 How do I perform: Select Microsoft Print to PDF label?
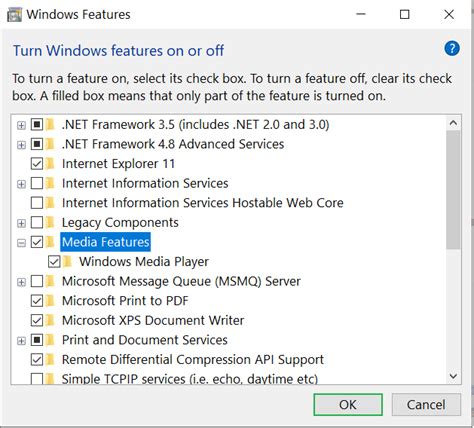pyautogui.click(x=125, y=301)
